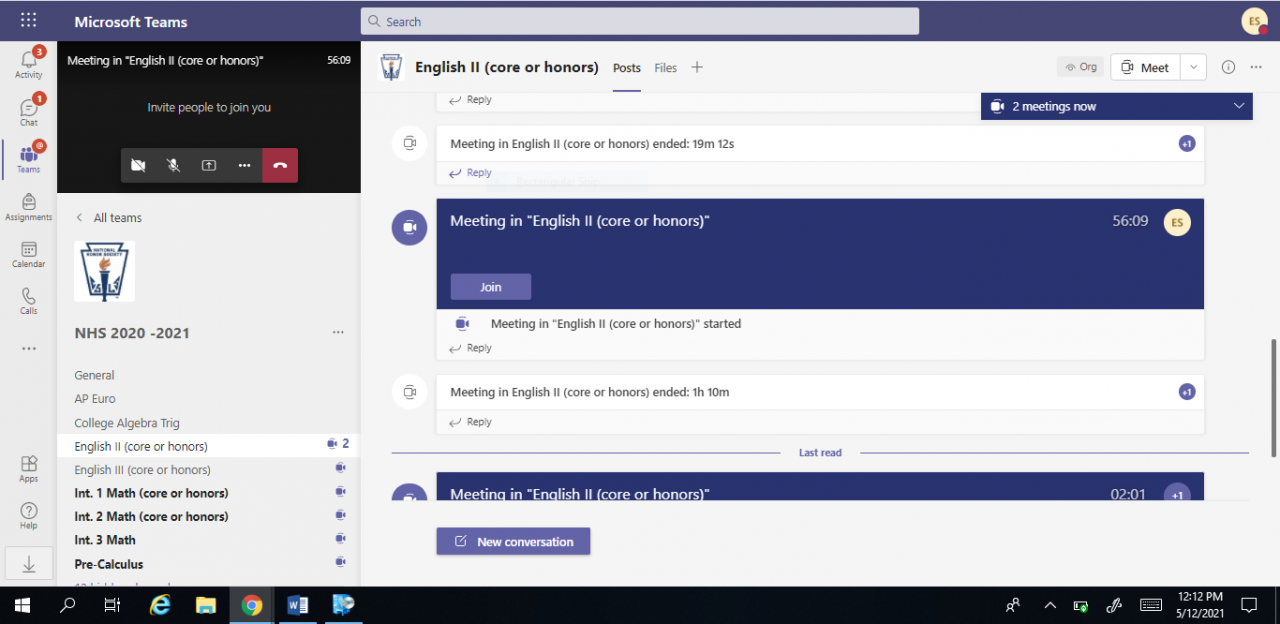This screenshot has width=1280, height=624.
Task: Expand the Meet dropdown arrow
Action: (1193, 67)
